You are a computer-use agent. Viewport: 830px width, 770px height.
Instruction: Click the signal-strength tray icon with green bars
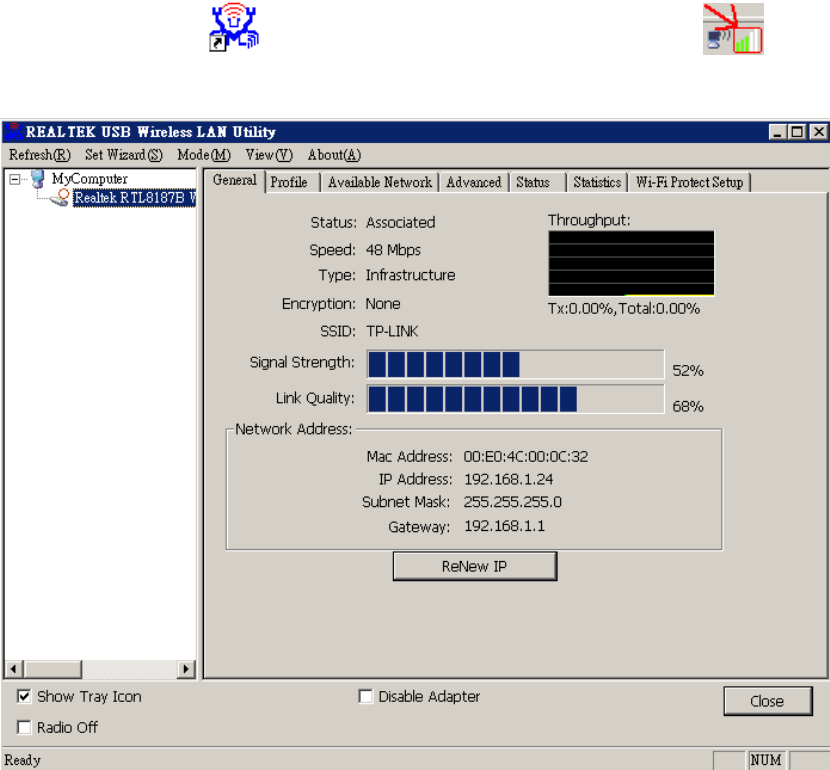pyautogui.click(x=748, y=40)
